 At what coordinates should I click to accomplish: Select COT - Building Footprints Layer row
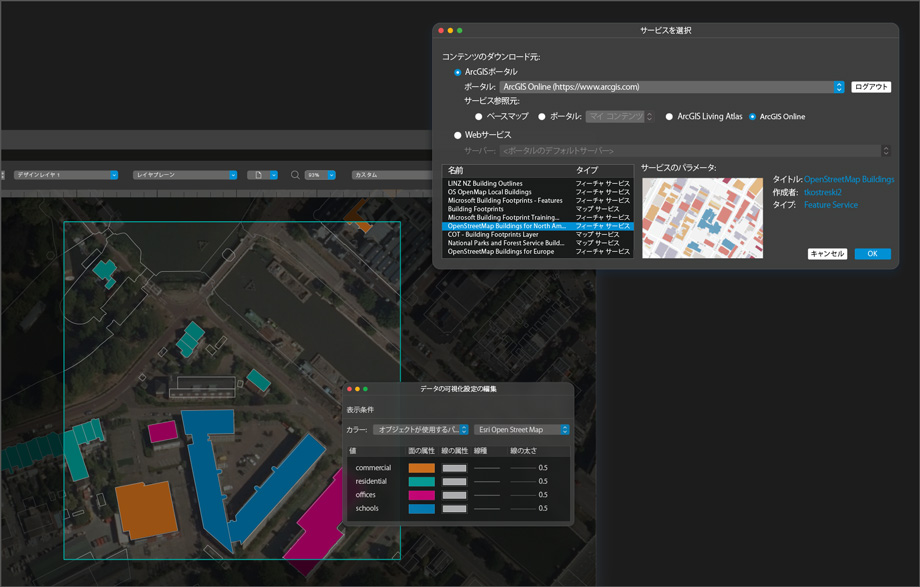pos(537,234)
